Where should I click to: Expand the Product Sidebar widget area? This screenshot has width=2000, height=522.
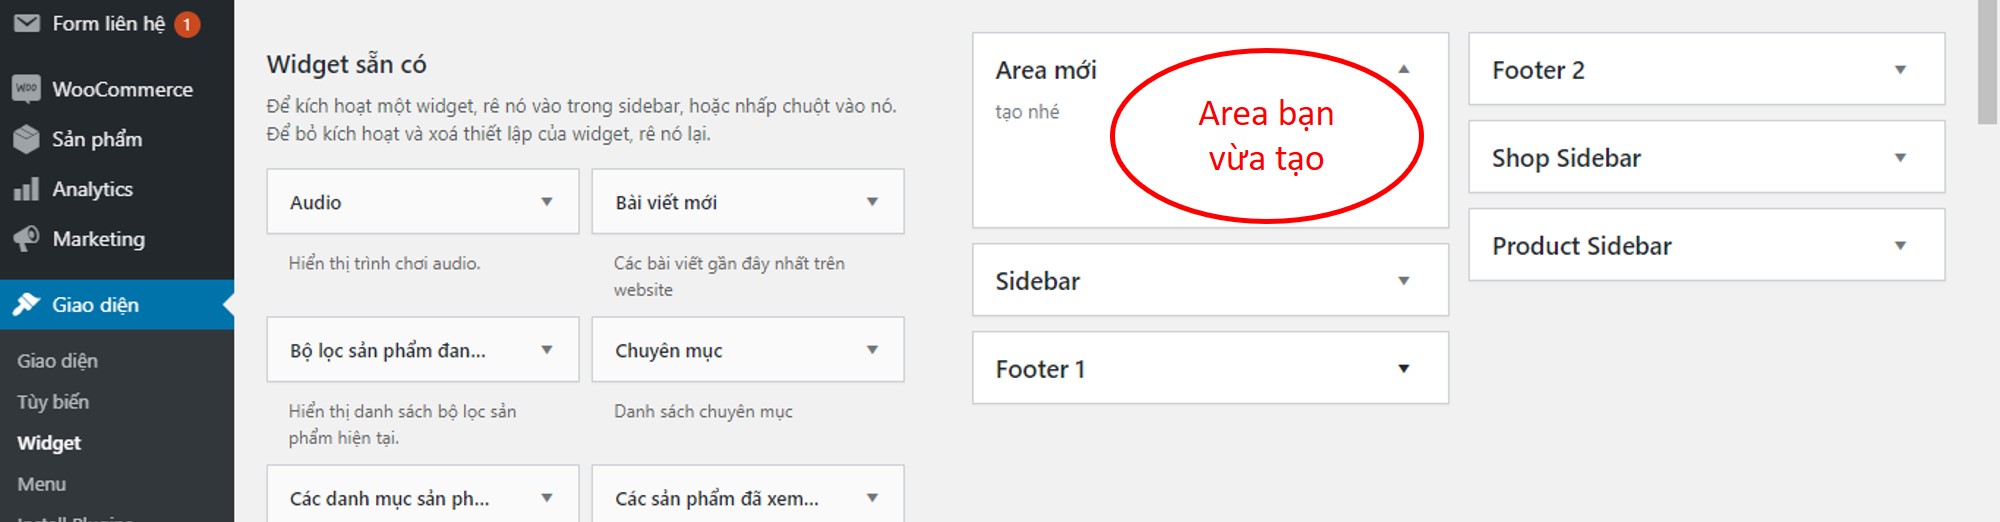tap(1900, 246)
